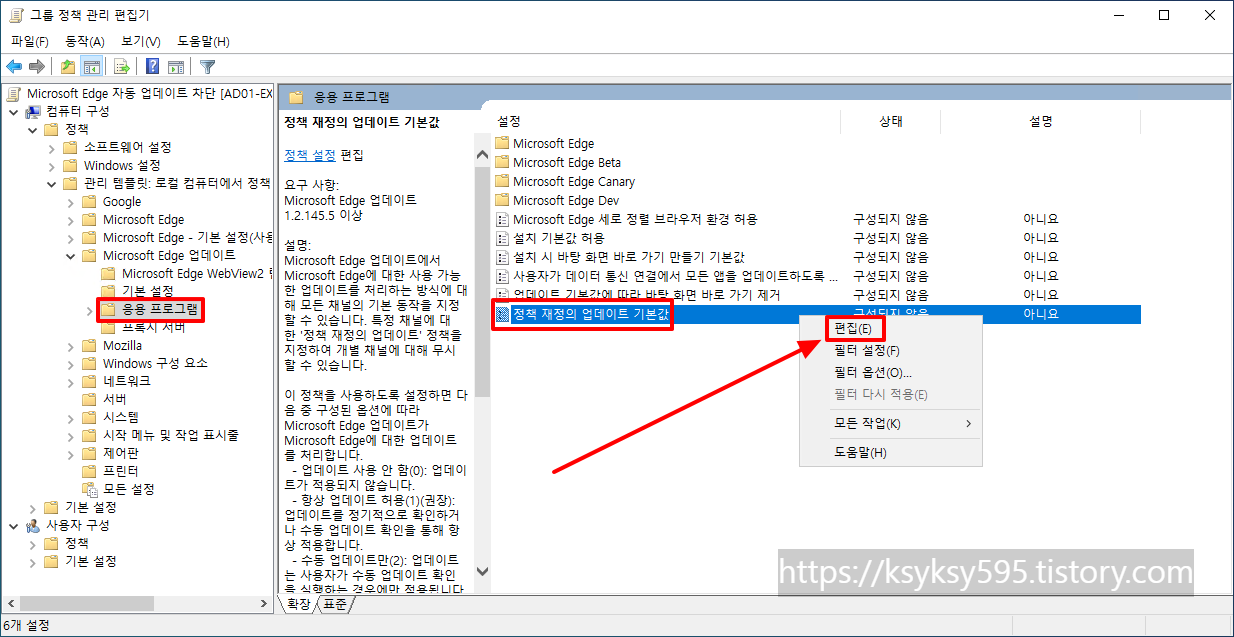The height and width of the screenshot is (637, 1234).
Task: Open the 동작(A) menu
Action: coord(85,41)
